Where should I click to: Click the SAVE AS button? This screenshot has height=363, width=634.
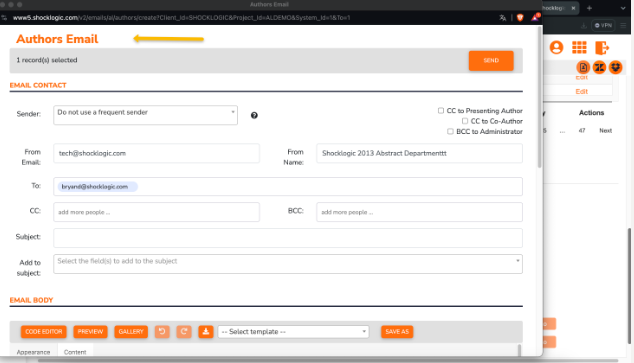pos(397,331)
